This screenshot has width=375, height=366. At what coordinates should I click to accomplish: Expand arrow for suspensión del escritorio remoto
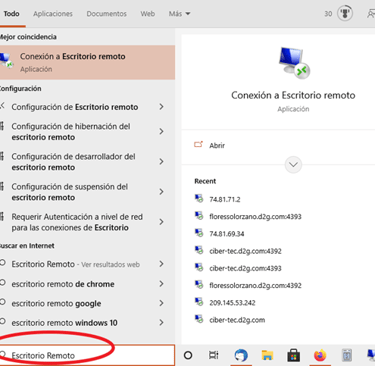click(161, 192)
